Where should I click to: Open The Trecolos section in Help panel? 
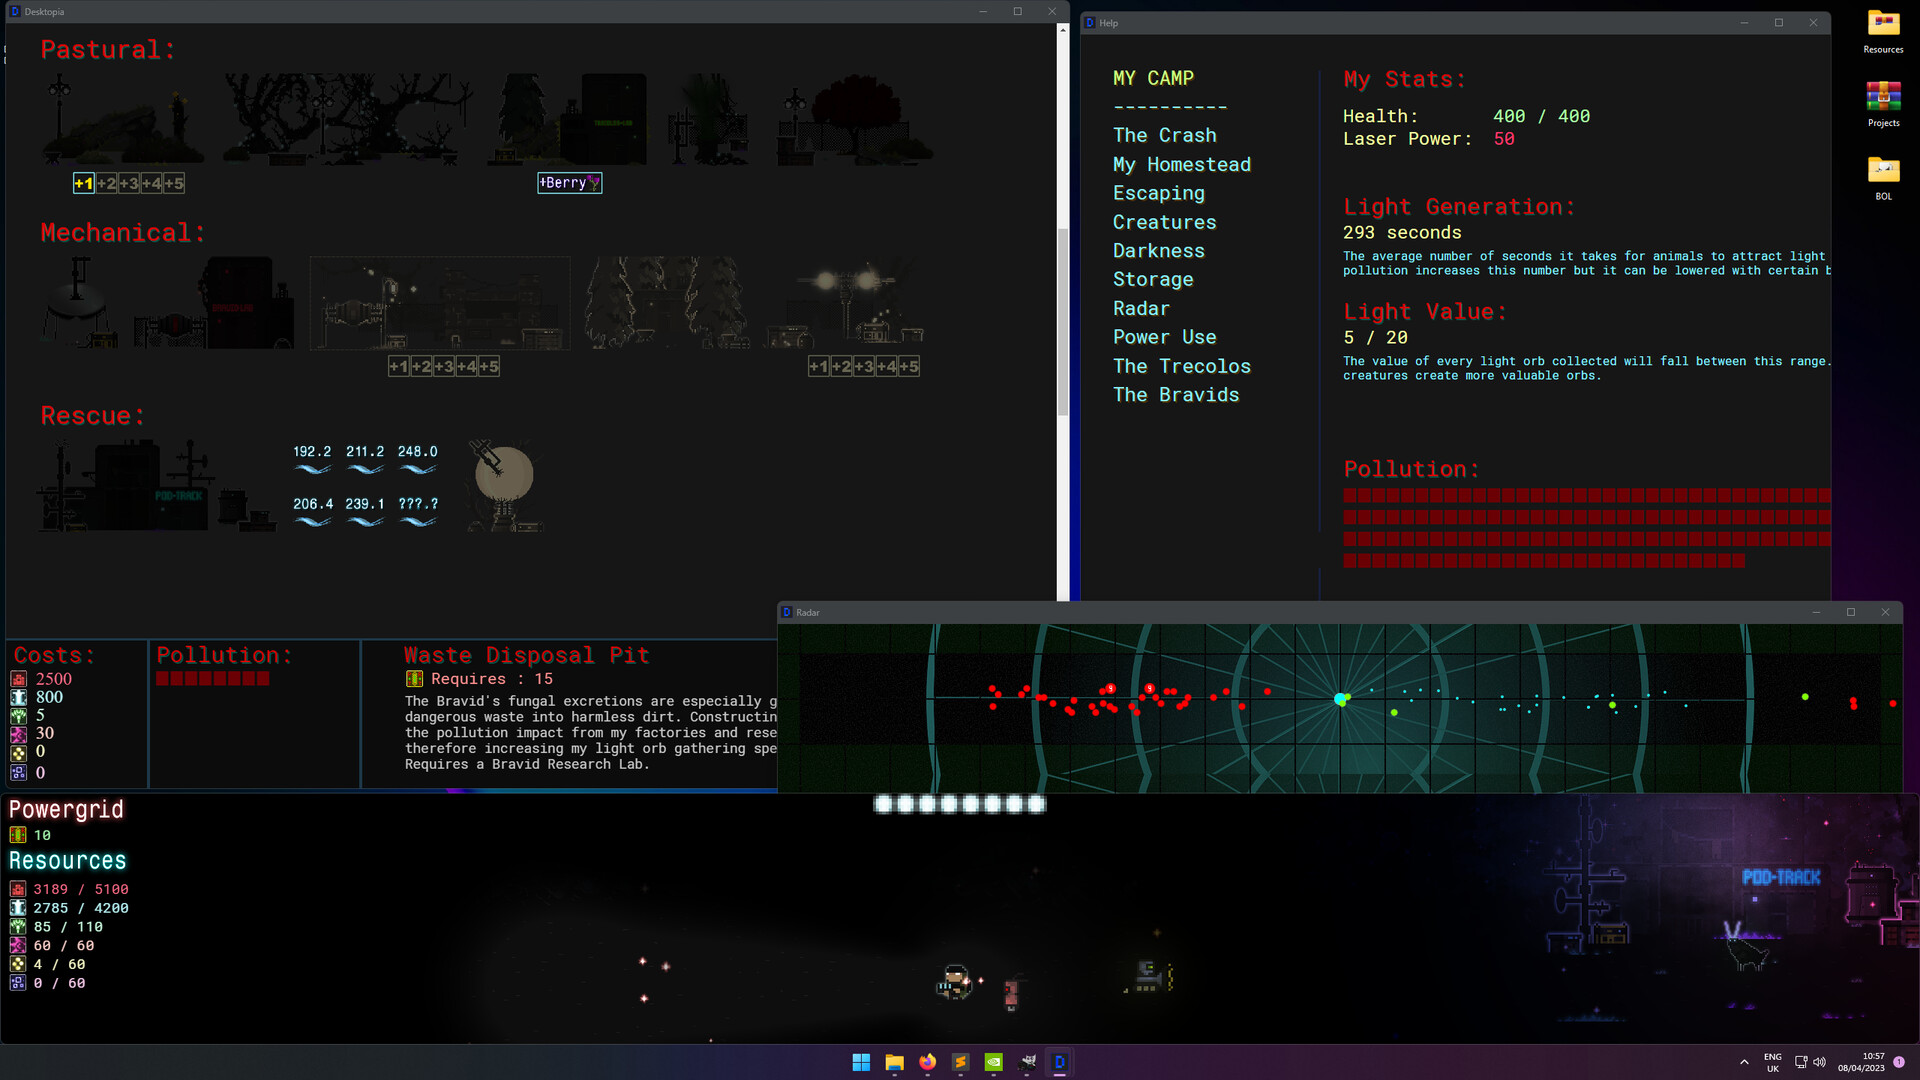coord(1180,365)
